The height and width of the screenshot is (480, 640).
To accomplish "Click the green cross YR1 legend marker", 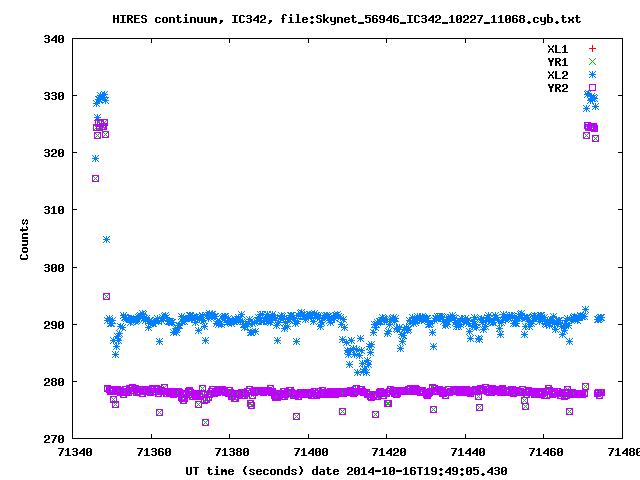I will 592,62.
